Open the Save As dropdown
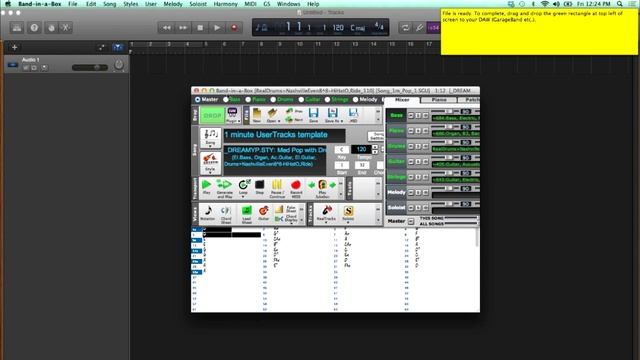Screen dimensions: 640x360 click(333, 115)
